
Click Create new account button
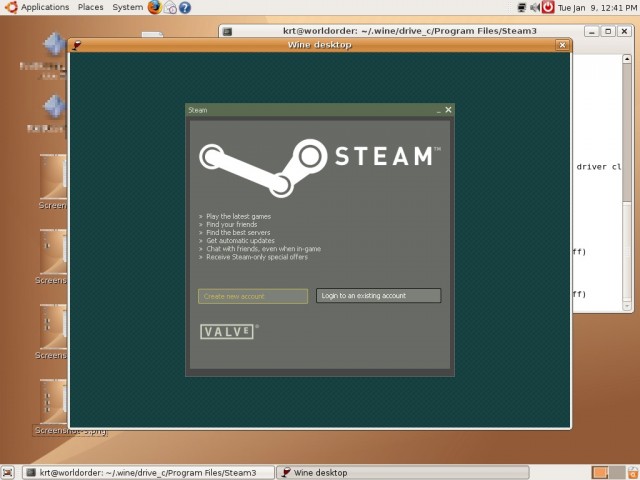pos(253,296)
